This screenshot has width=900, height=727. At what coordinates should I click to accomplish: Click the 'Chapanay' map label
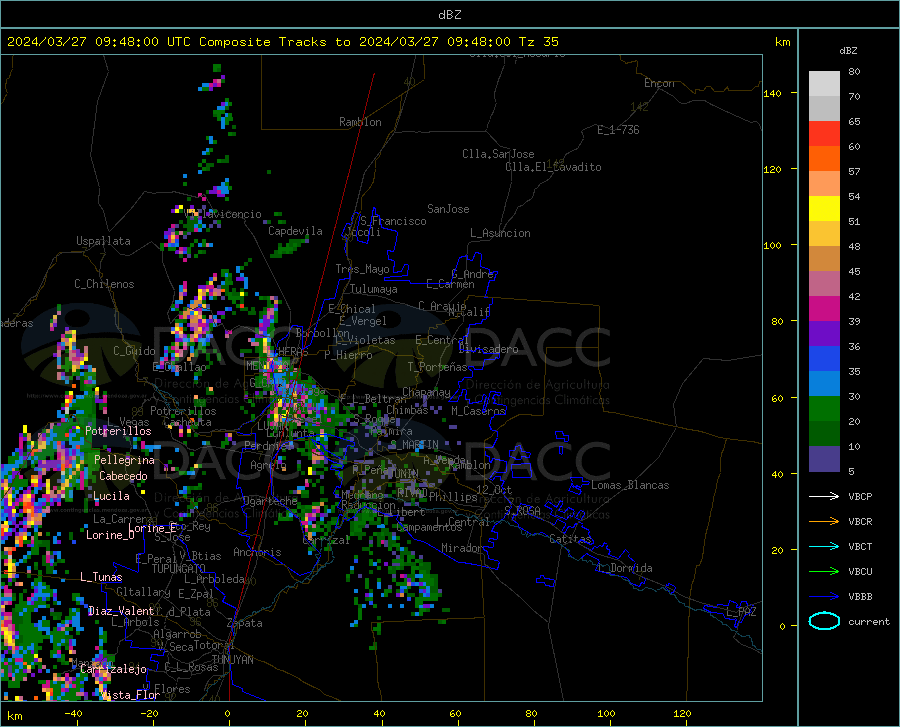click(426, 392)
